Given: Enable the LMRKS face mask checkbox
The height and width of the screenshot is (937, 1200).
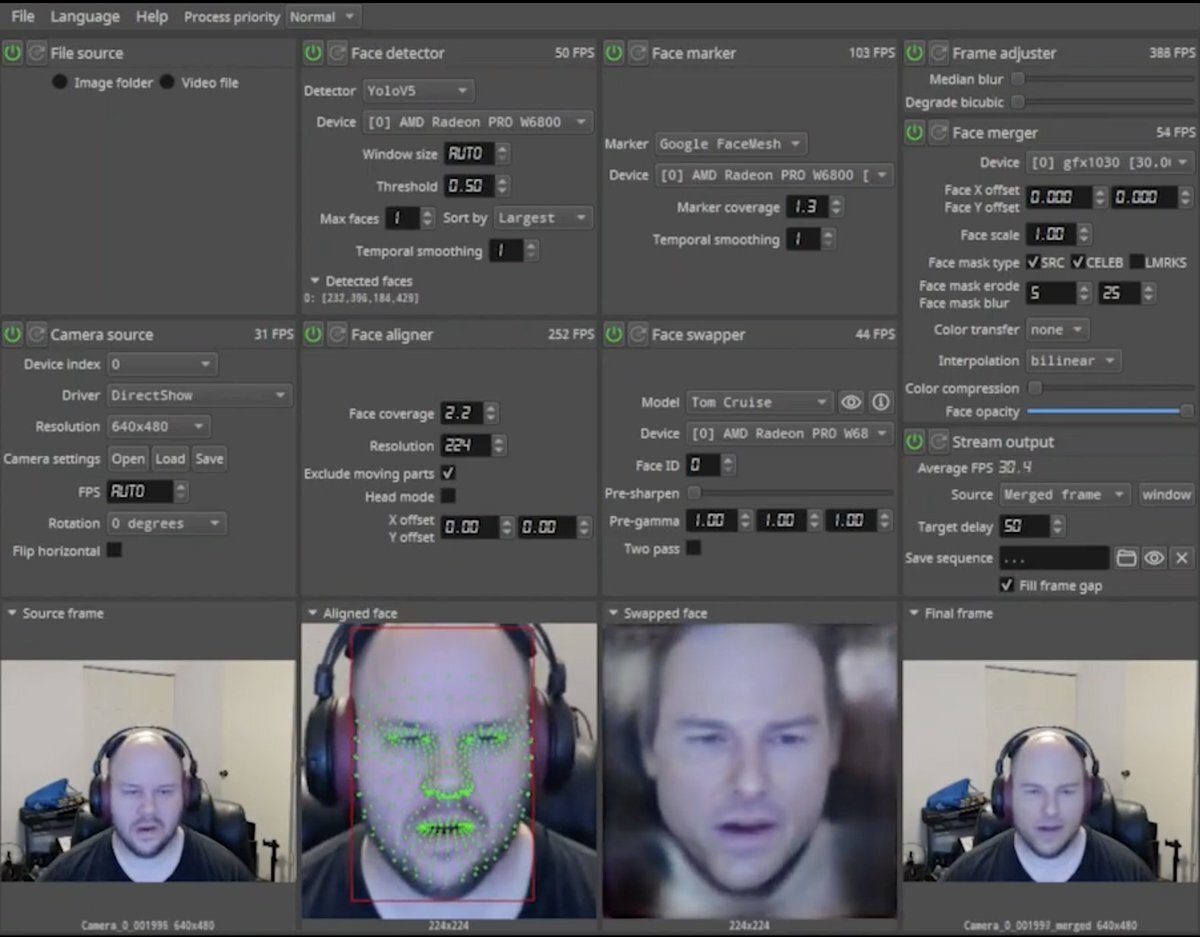Looking at the screenshot, I should (x=1136, y=262).
